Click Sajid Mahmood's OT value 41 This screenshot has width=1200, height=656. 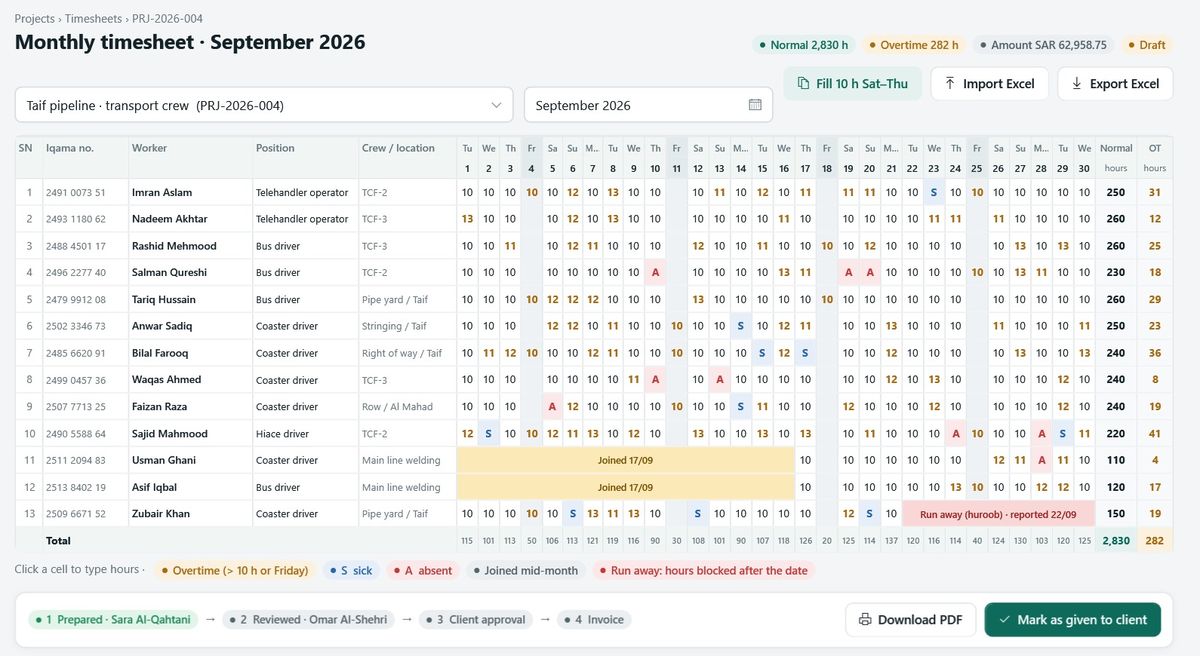(x=1155, y=434)
